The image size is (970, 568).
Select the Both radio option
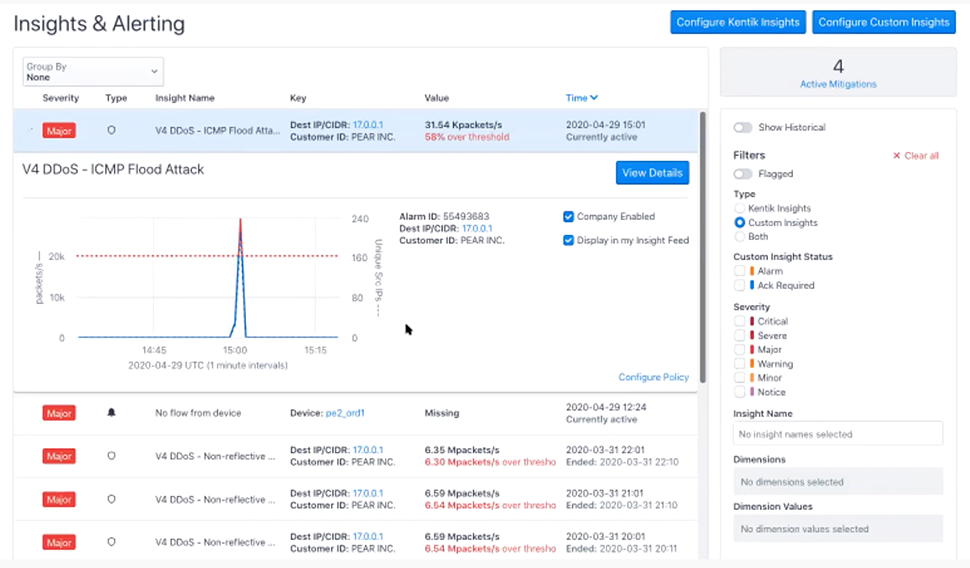739,237
